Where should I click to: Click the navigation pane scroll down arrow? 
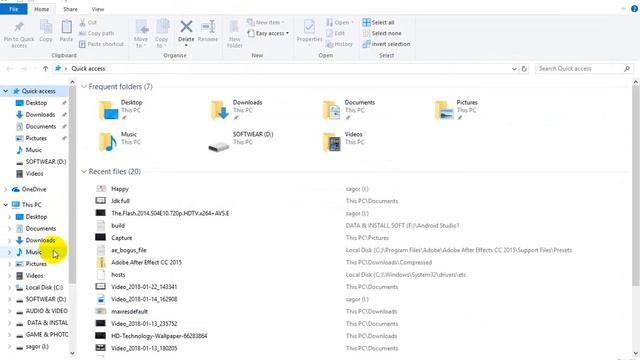point(72,353)
